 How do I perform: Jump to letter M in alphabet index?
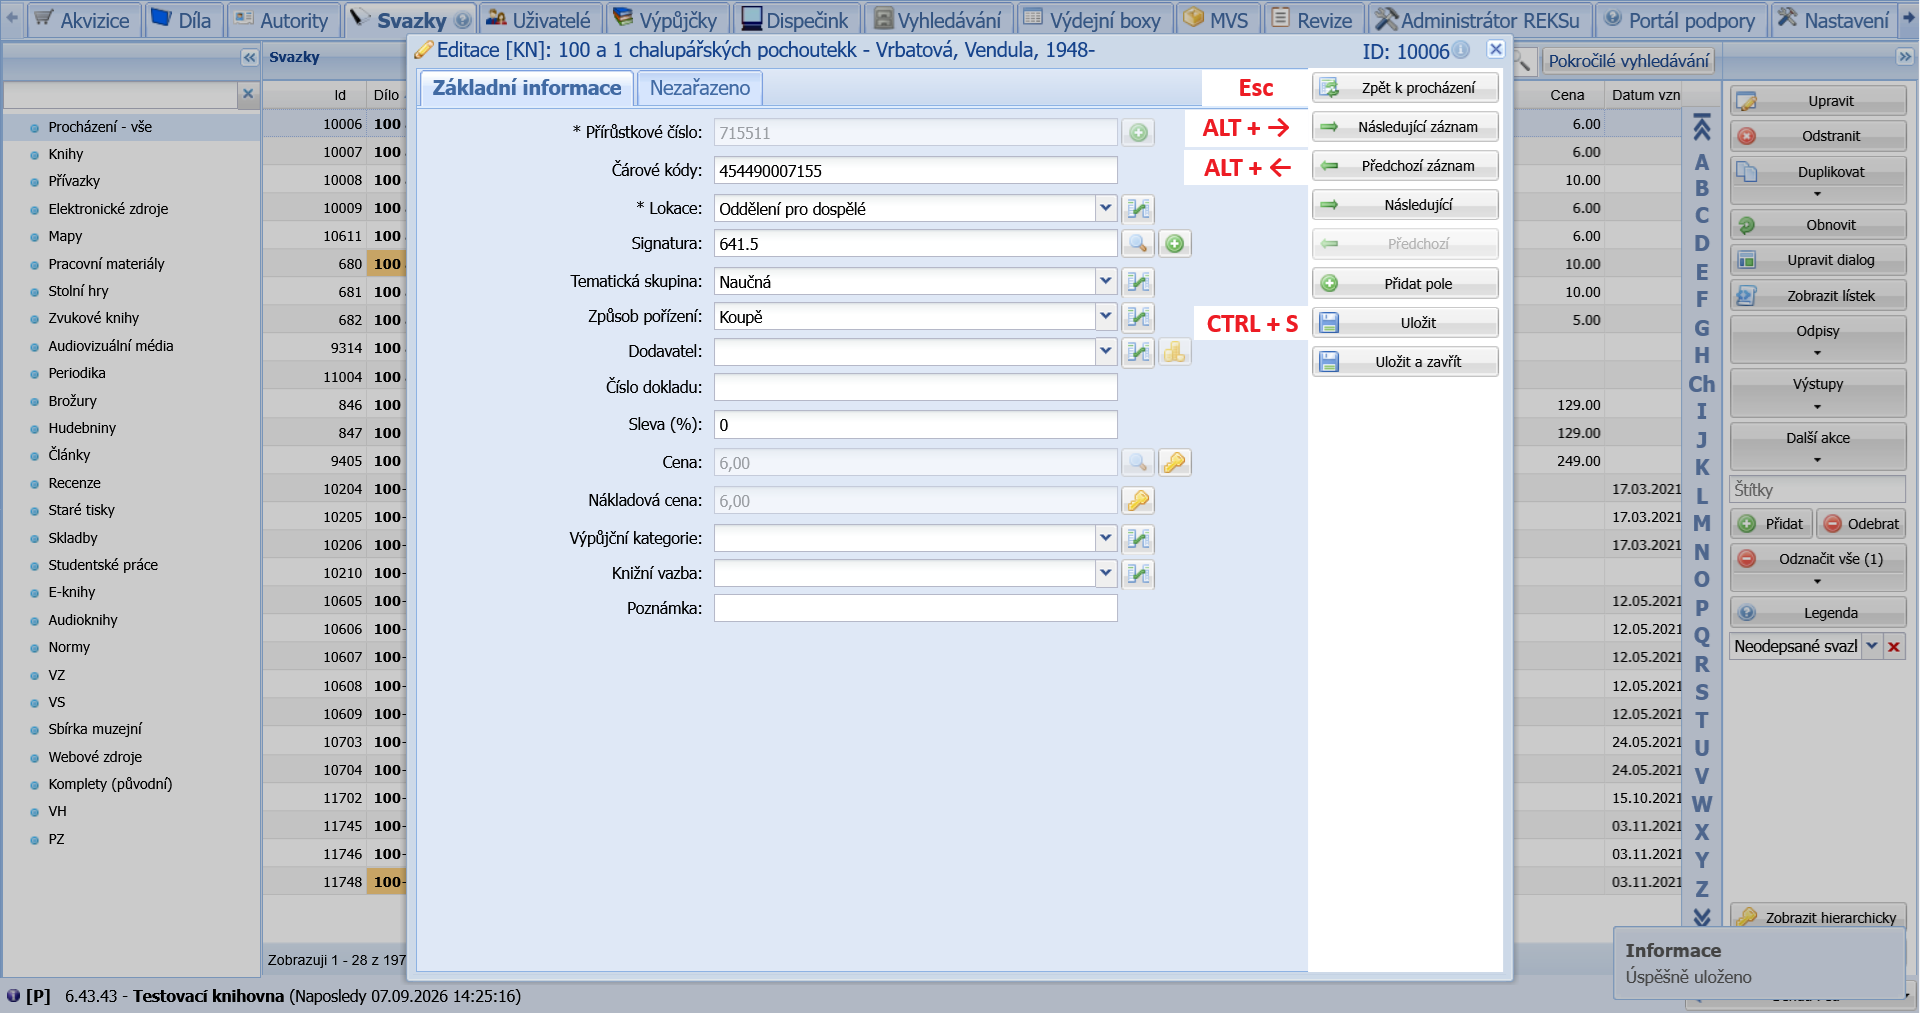tap(1701, 523)
